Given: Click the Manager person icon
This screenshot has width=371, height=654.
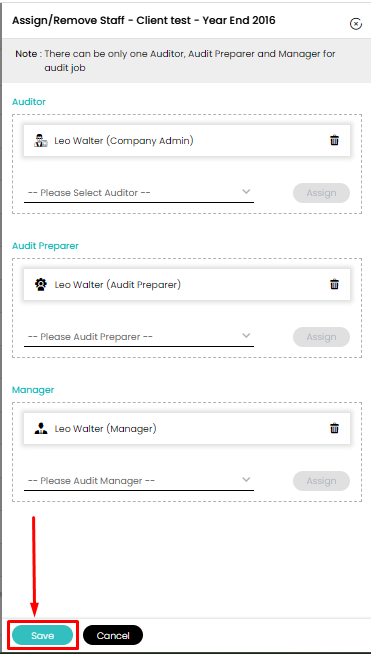Looking at the screenshot, I should [41, 428].
